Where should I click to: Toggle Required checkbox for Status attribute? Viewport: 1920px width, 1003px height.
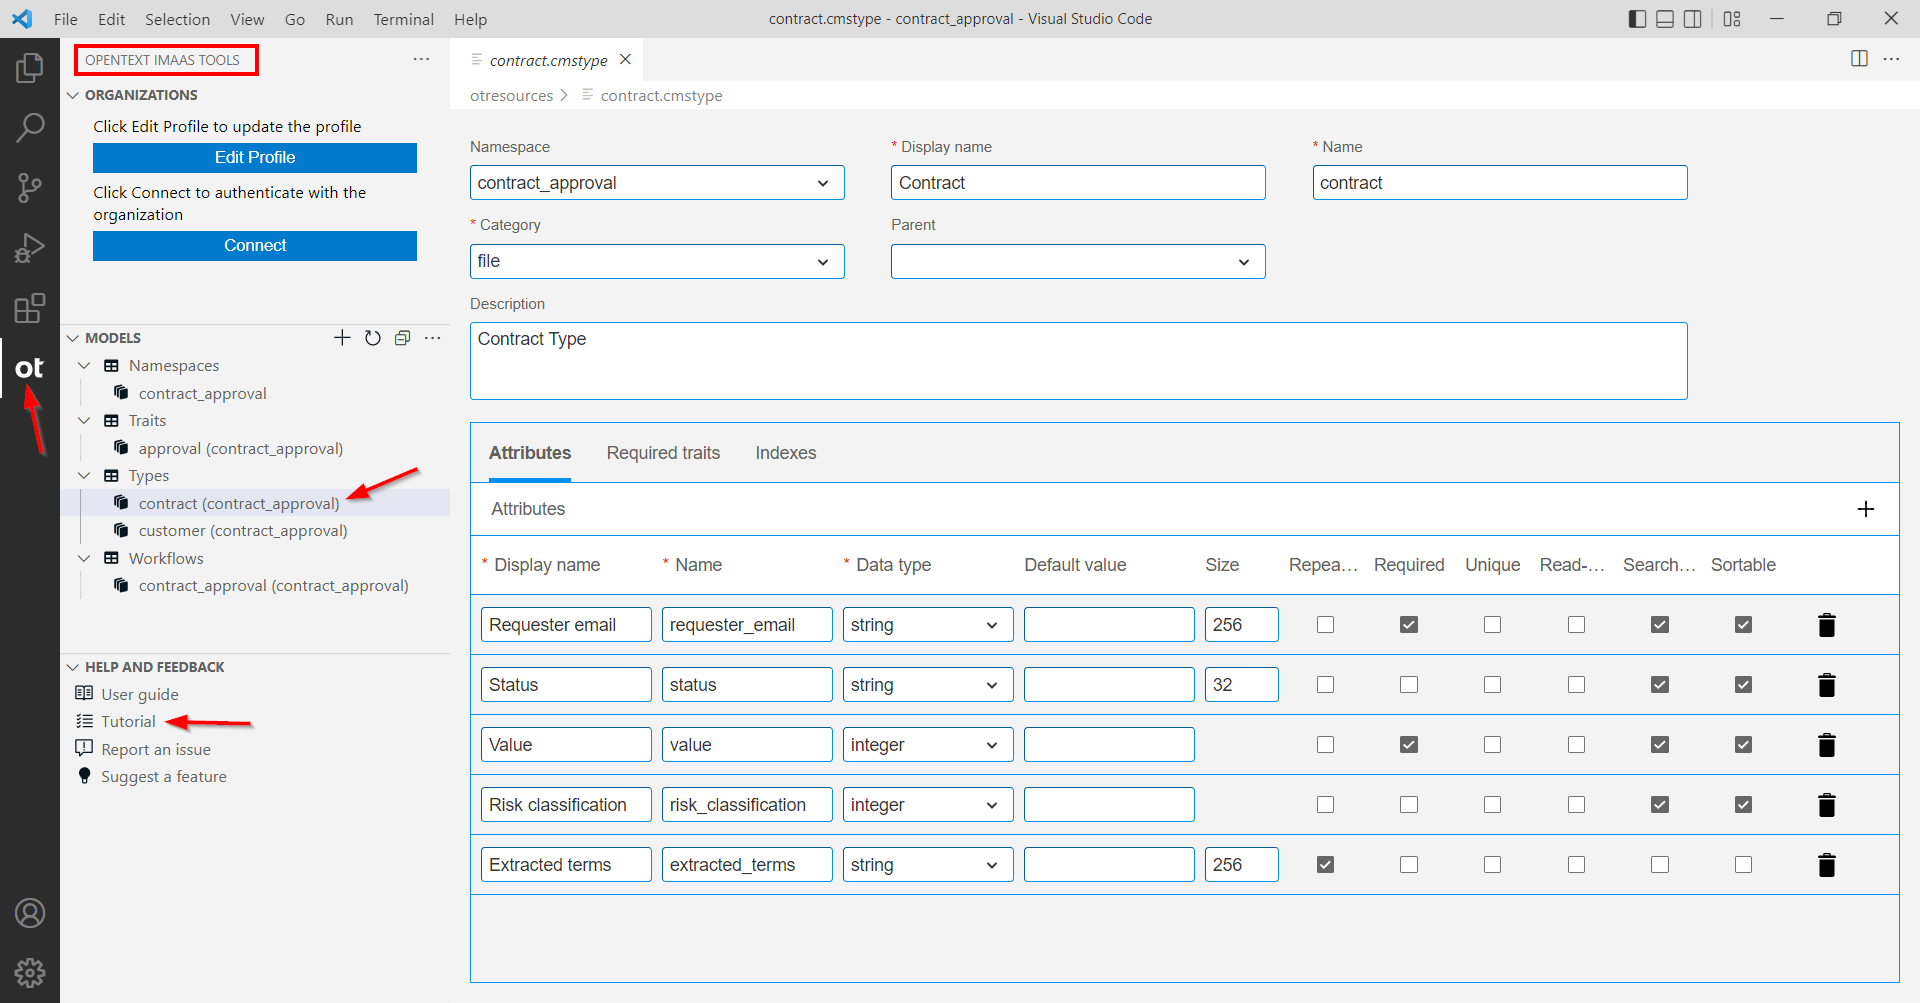click(x=1408, y=685)
